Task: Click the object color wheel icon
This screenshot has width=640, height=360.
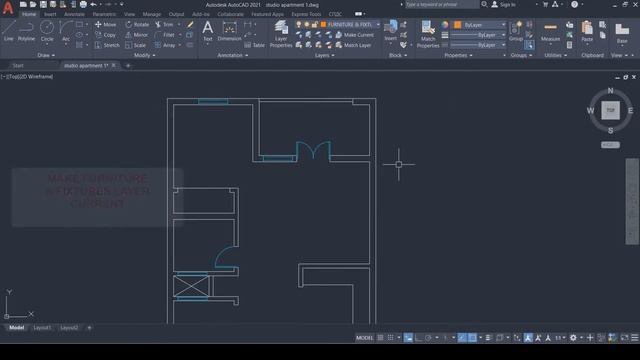Action: [445, 24]
